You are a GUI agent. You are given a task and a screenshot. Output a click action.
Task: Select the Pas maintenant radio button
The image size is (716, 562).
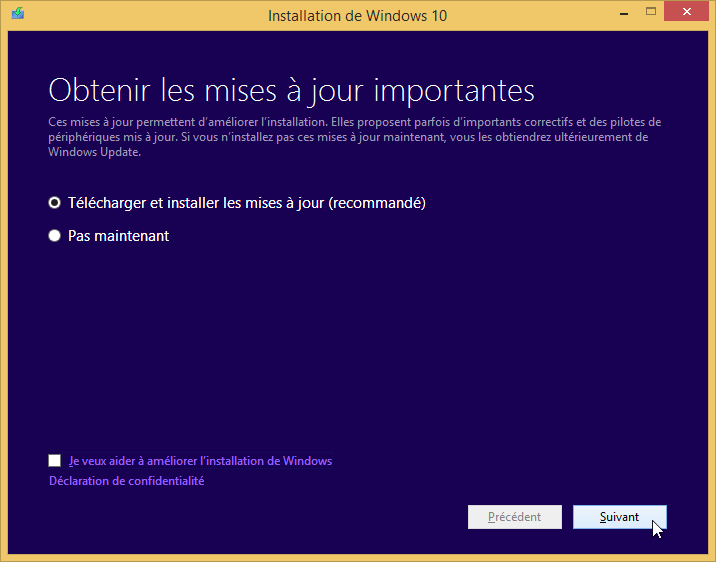[54, 236]
